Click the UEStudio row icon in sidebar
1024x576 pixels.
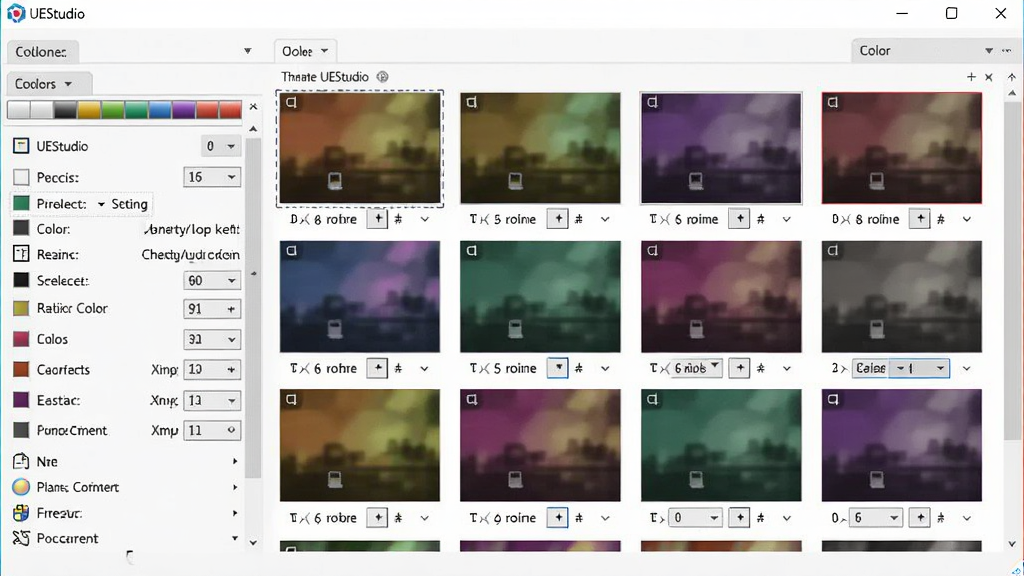click(x=21, y=146)
